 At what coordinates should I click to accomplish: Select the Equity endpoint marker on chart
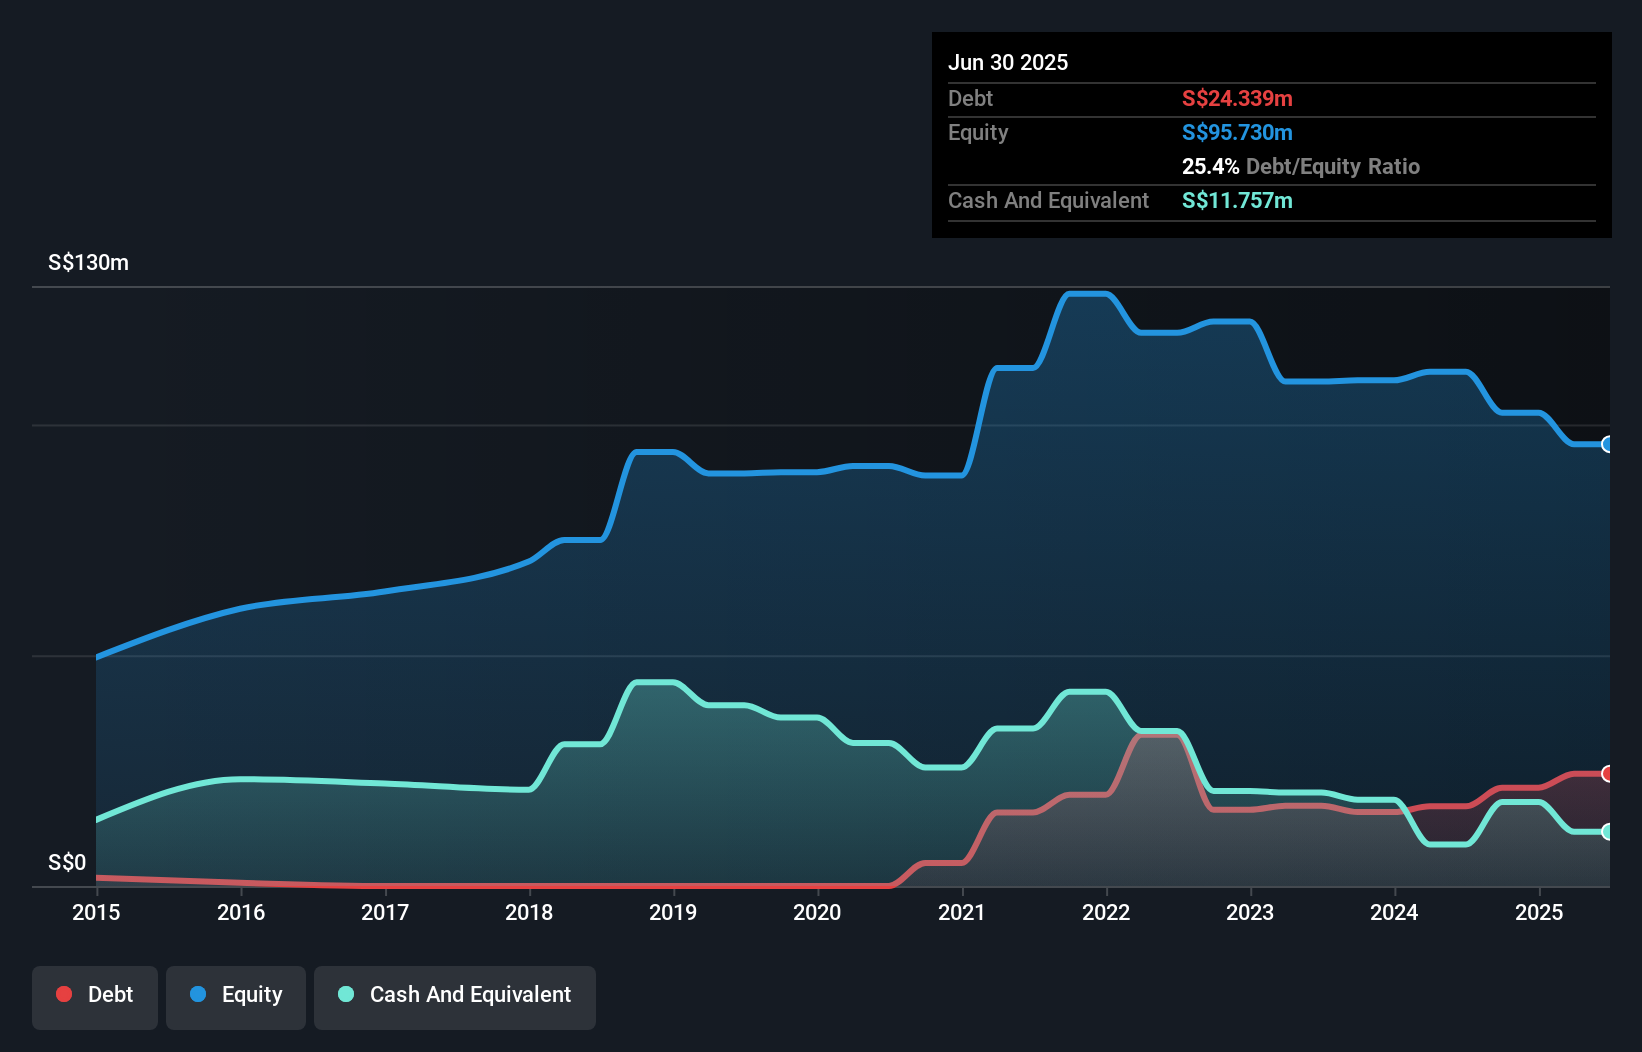click(x=1606, y=445)
